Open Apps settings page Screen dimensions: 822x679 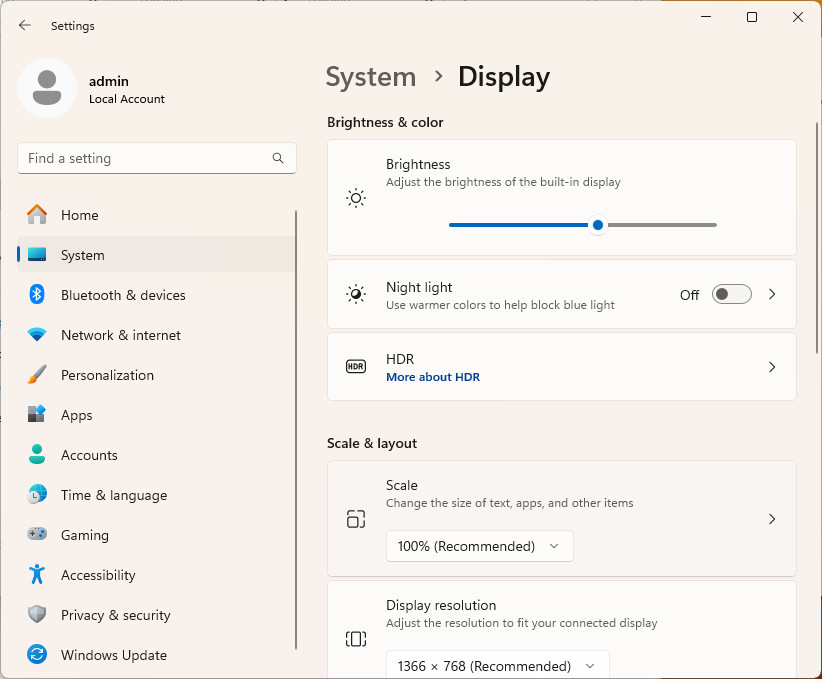156,415
